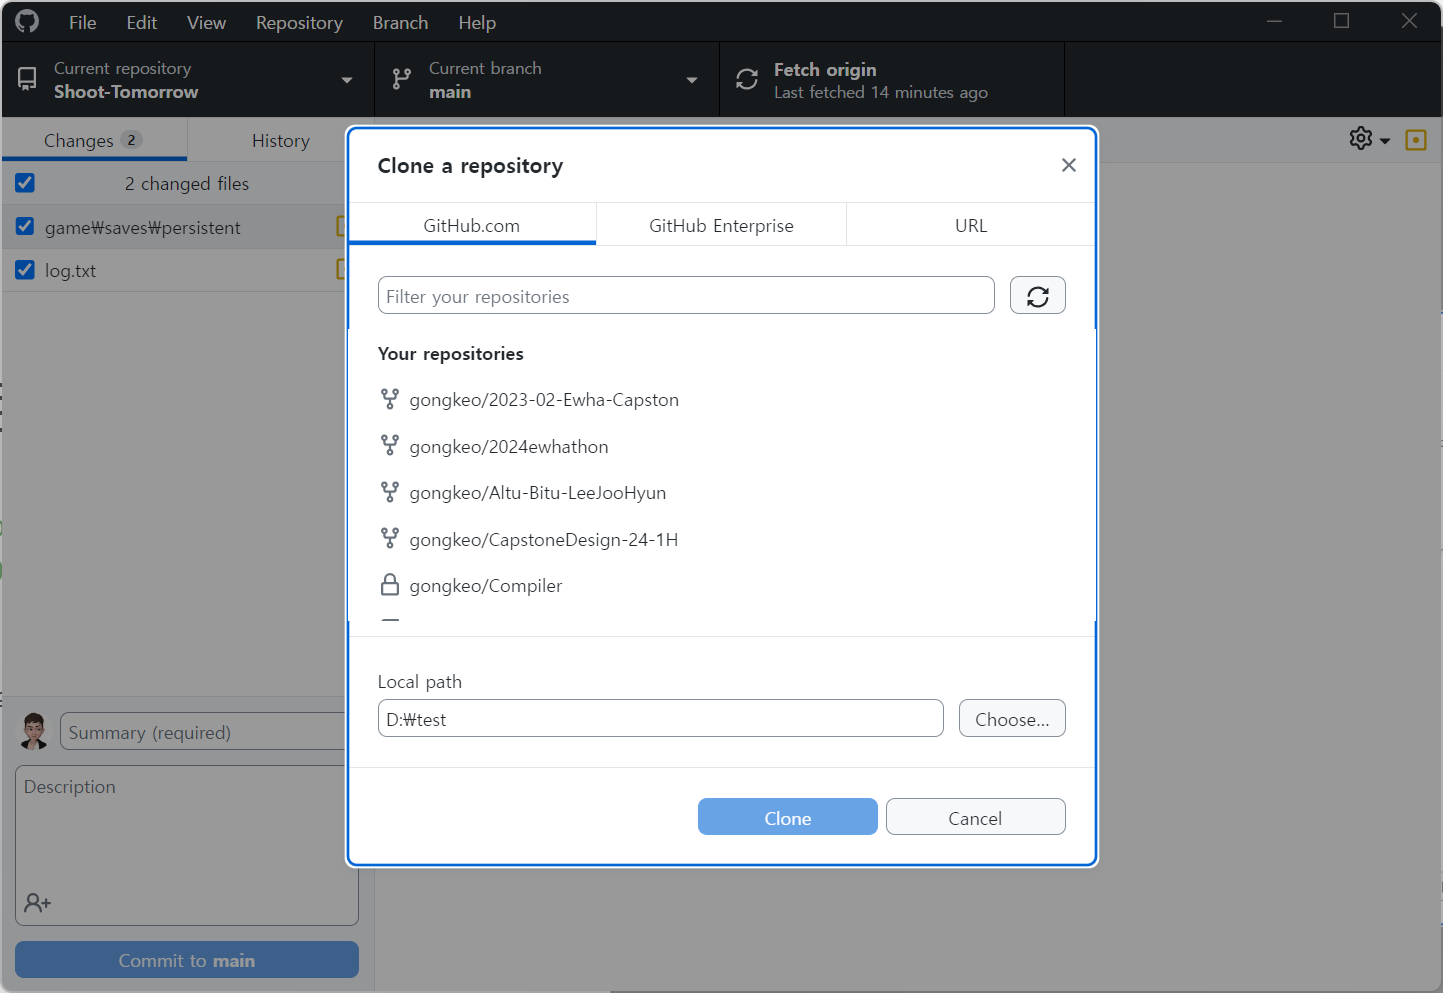Screen dimensions: 1443x993
Task: Close the Clone a repository dialog
Action: point(1068,165)
